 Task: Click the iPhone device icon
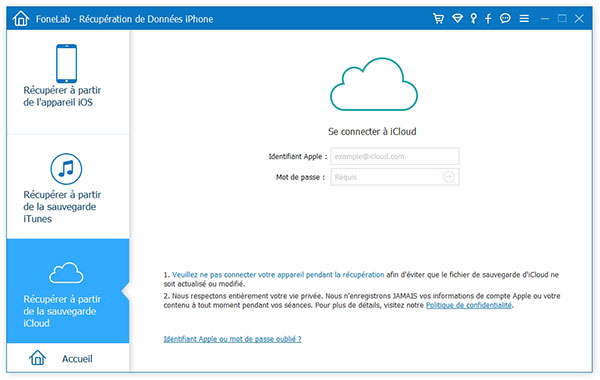point(67,64)
